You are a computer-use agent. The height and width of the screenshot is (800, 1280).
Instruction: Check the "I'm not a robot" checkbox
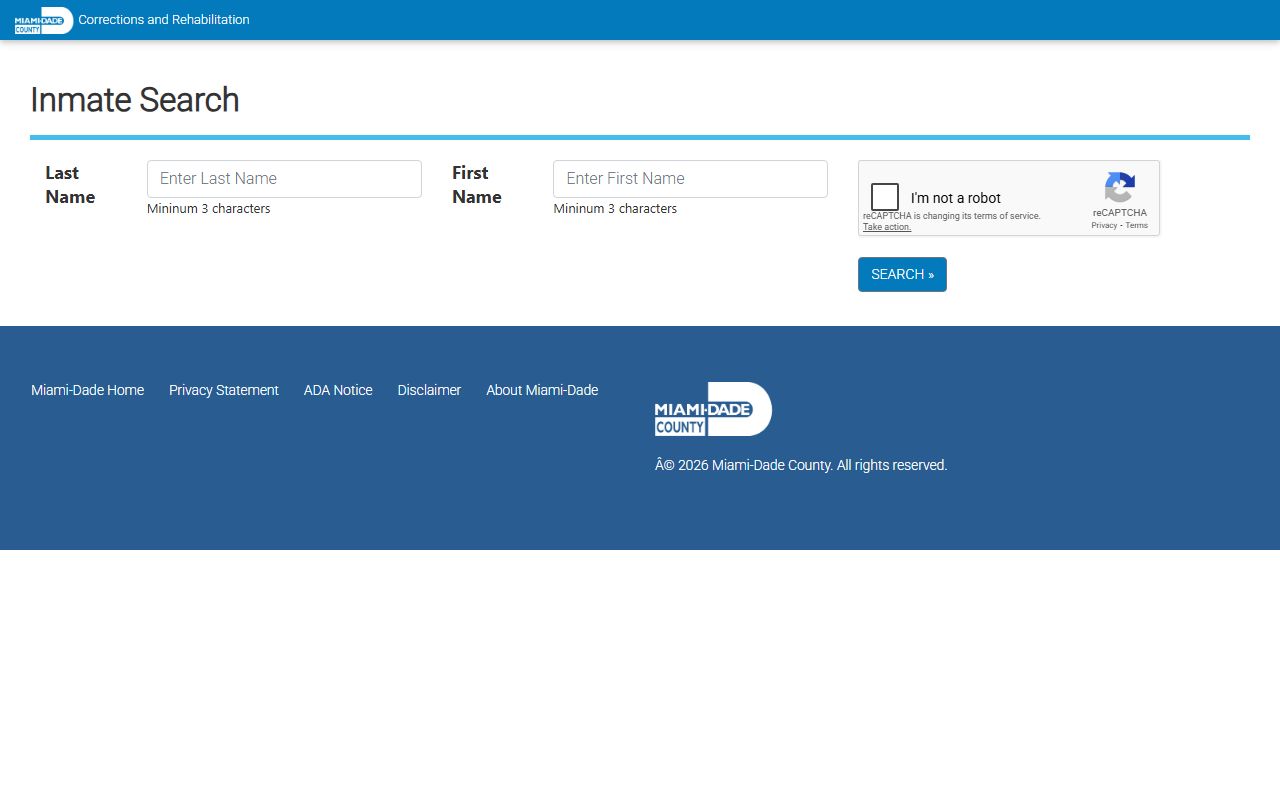pyautogui.click(x=885, y=197)
